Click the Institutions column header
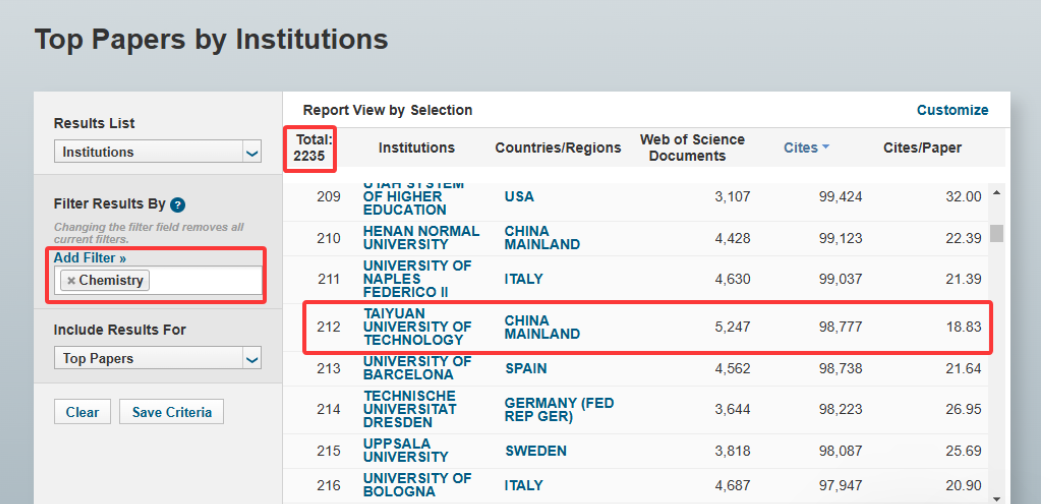 tap(417, 148)
